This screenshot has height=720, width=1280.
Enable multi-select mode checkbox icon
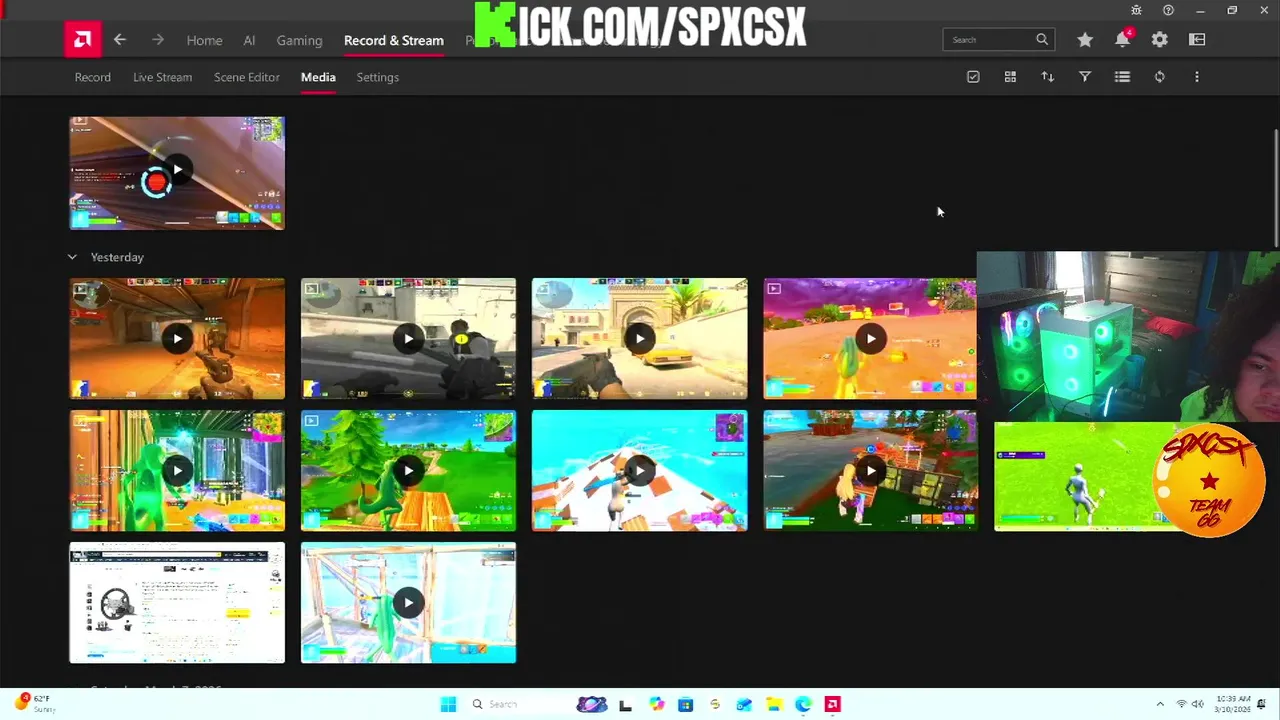pos(973,77)
